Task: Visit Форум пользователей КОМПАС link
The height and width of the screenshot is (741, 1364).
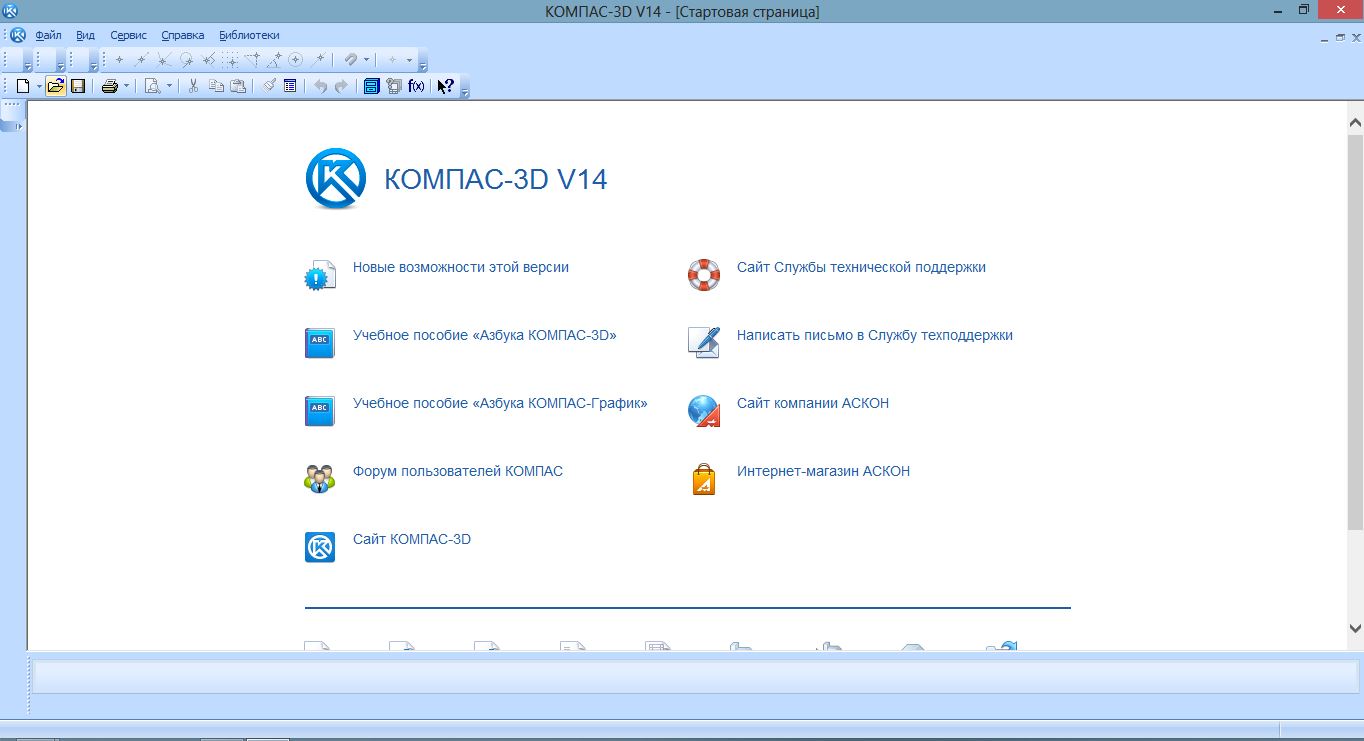Action: point(458,471)
